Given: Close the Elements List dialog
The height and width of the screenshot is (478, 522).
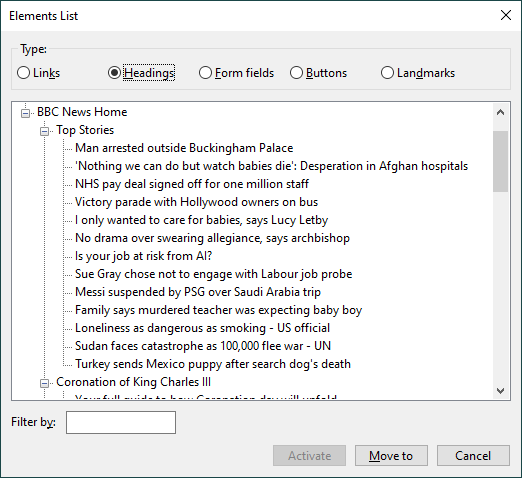Looking at the screenshot, I should pos(506,15).
